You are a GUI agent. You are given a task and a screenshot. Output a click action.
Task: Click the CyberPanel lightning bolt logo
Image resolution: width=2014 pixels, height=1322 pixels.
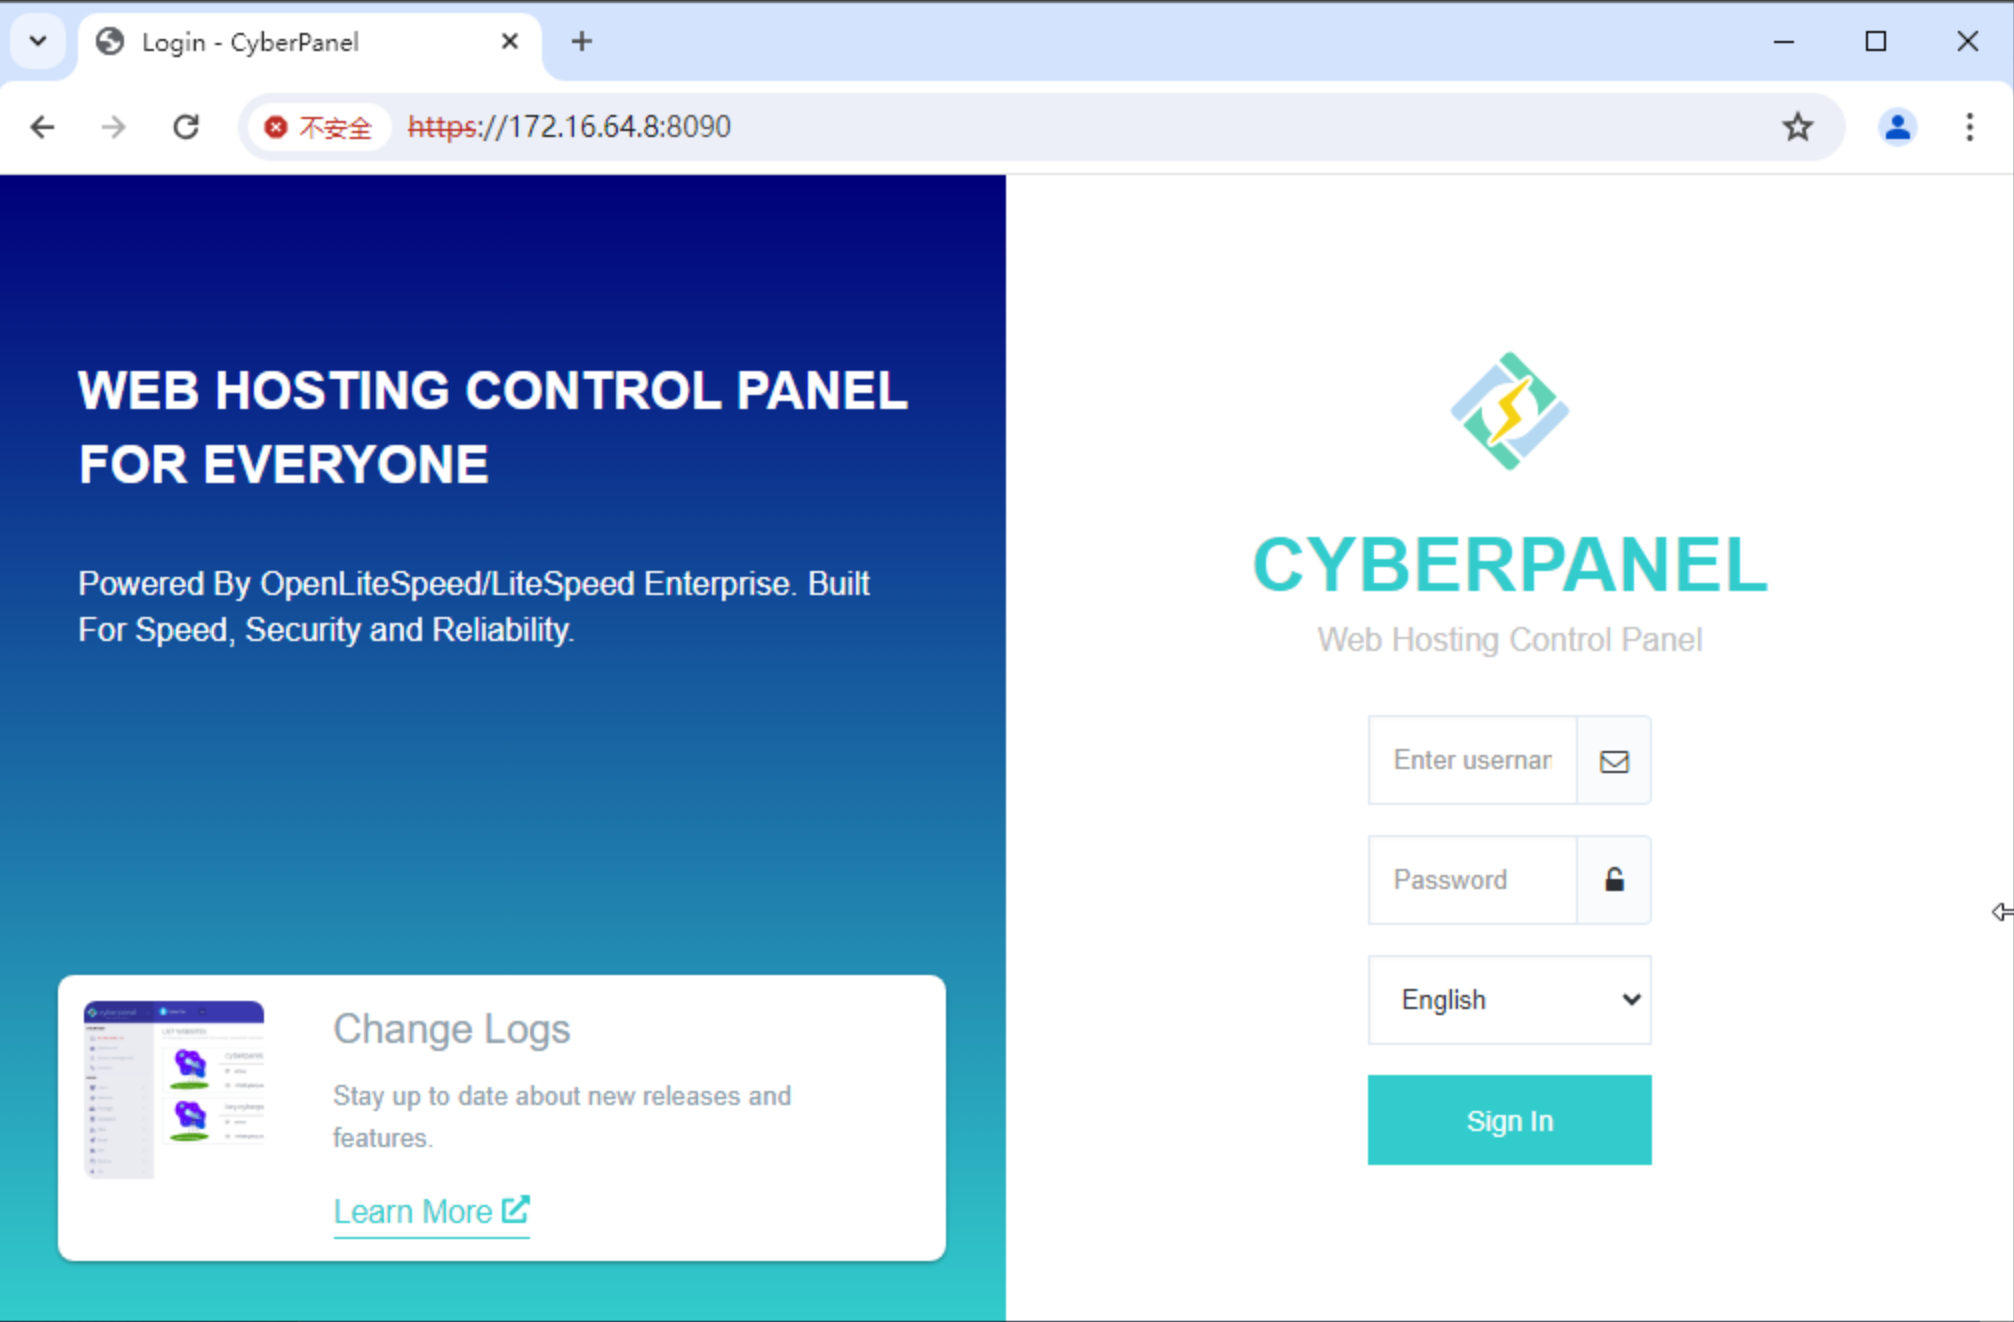click(1508, 415)
